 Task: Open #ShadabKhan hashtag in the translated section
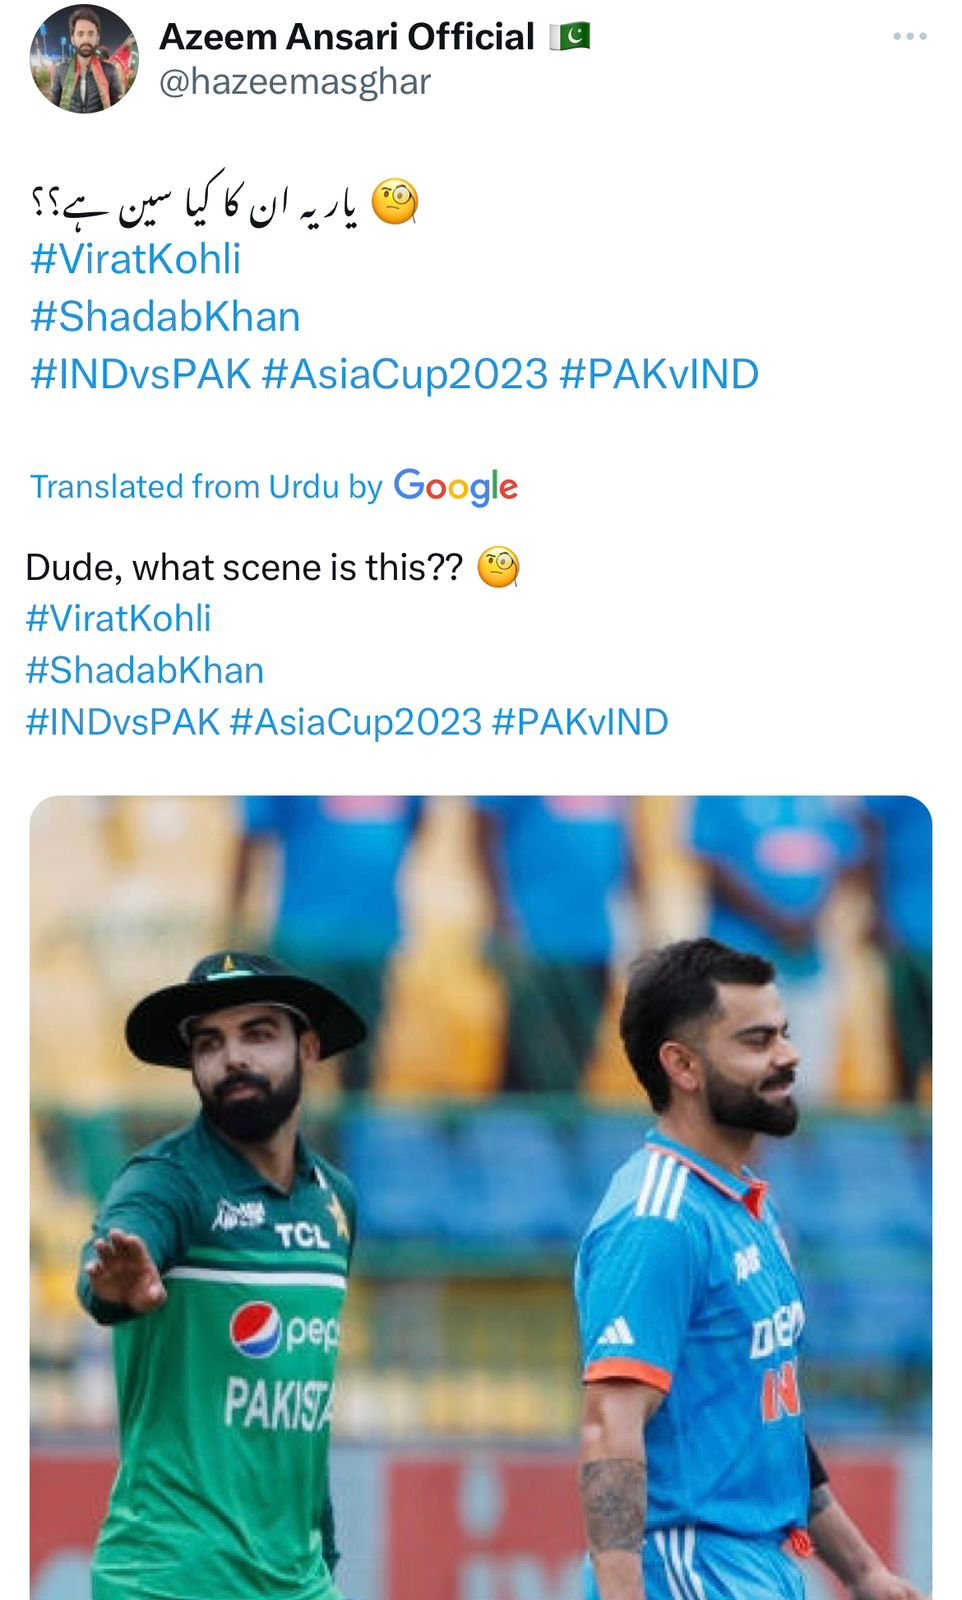[x=145, y=671]
